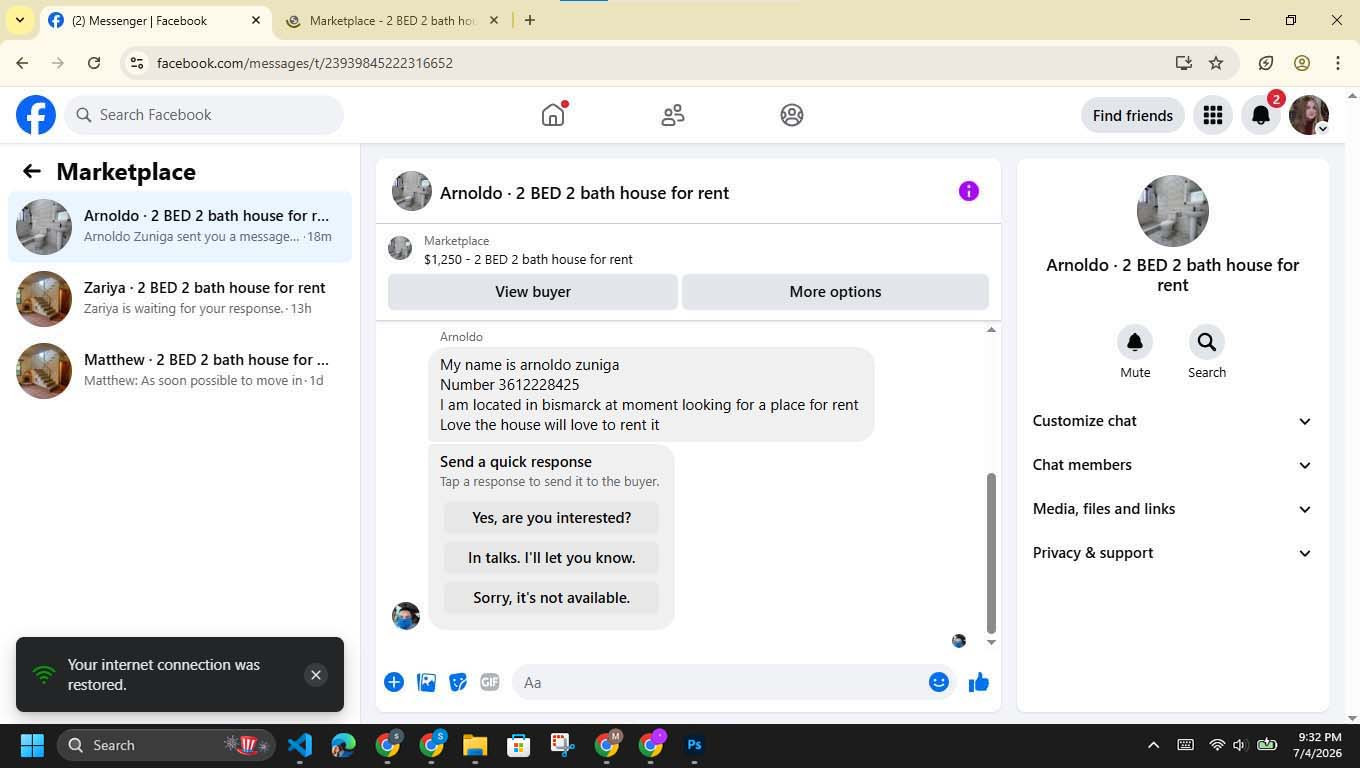
Task: Choose a sticker icon
Action: [x=458, y=682]
